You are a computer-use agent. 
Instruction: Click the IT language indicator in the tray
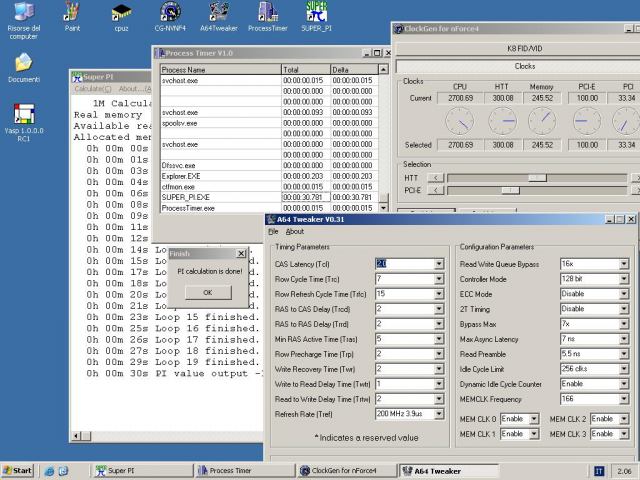[x=598, y=471]
